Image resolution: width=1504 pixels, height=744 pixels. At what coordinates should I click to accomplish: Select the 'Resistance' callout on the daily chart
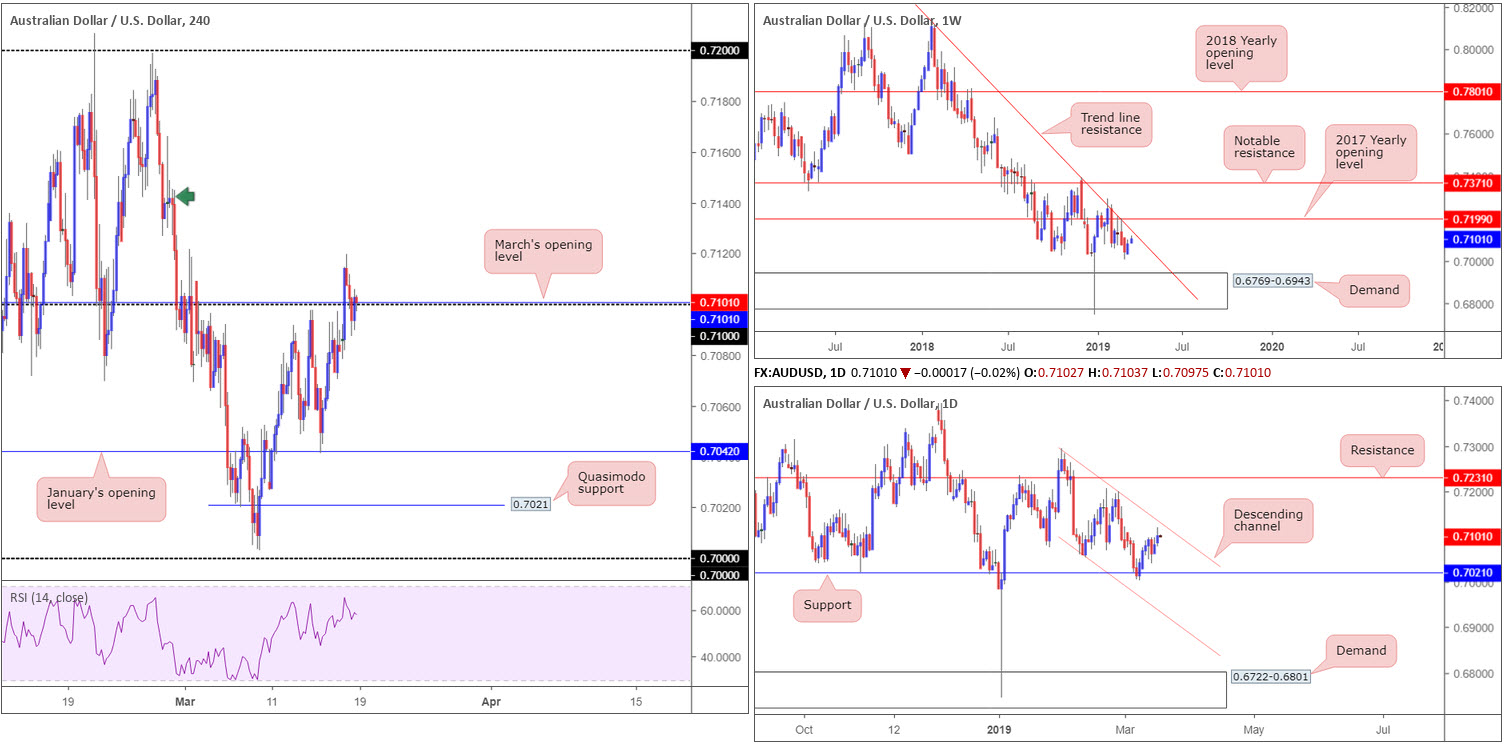point(1382,450)
